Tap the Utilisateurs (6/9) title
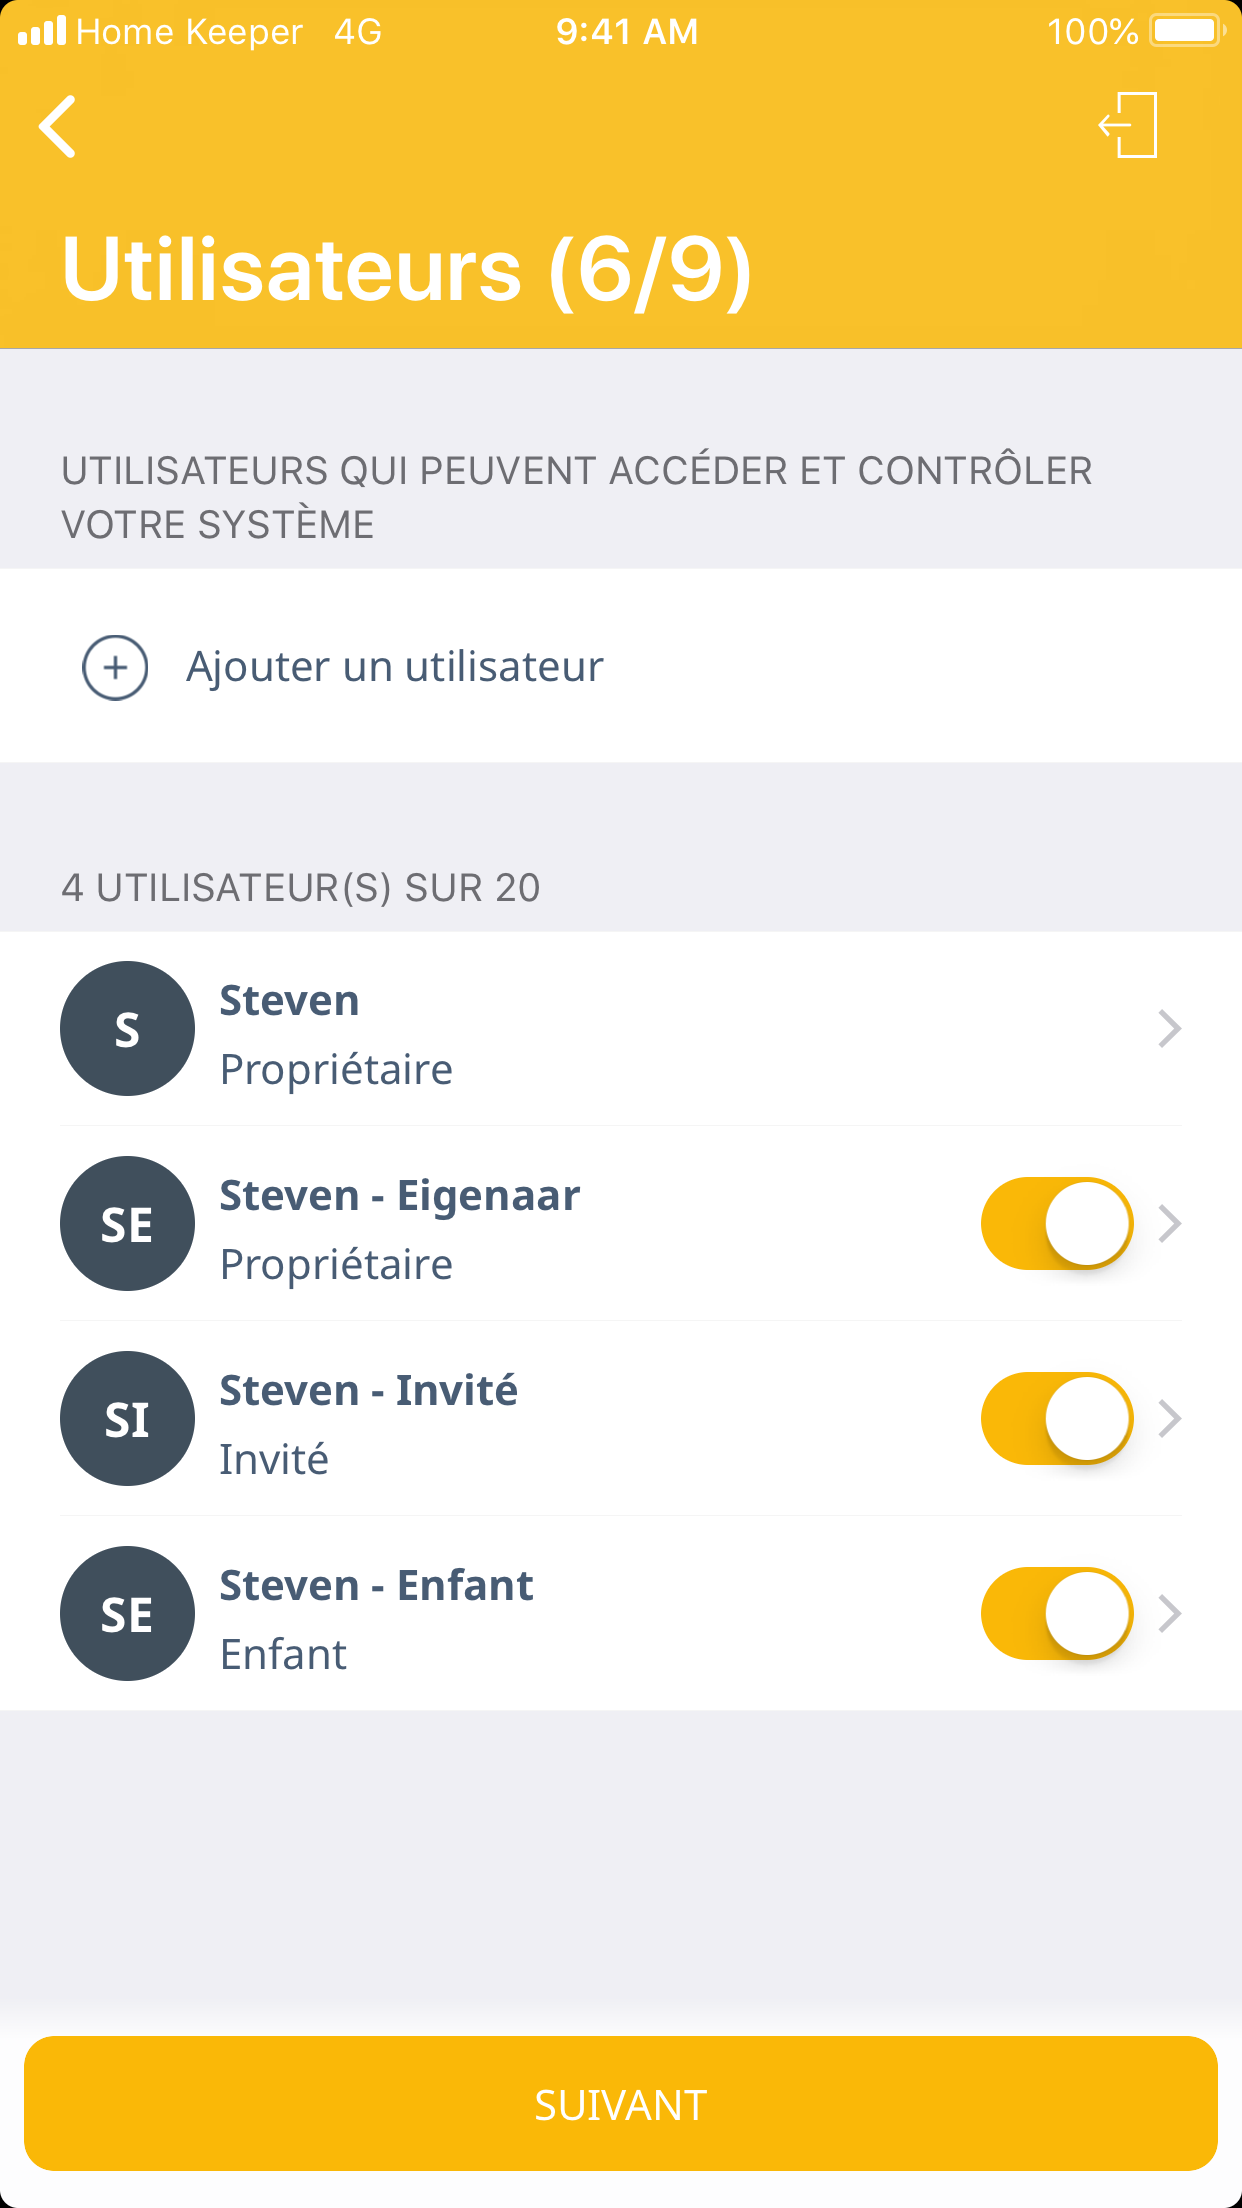1242x2208 pixels. 406,270
